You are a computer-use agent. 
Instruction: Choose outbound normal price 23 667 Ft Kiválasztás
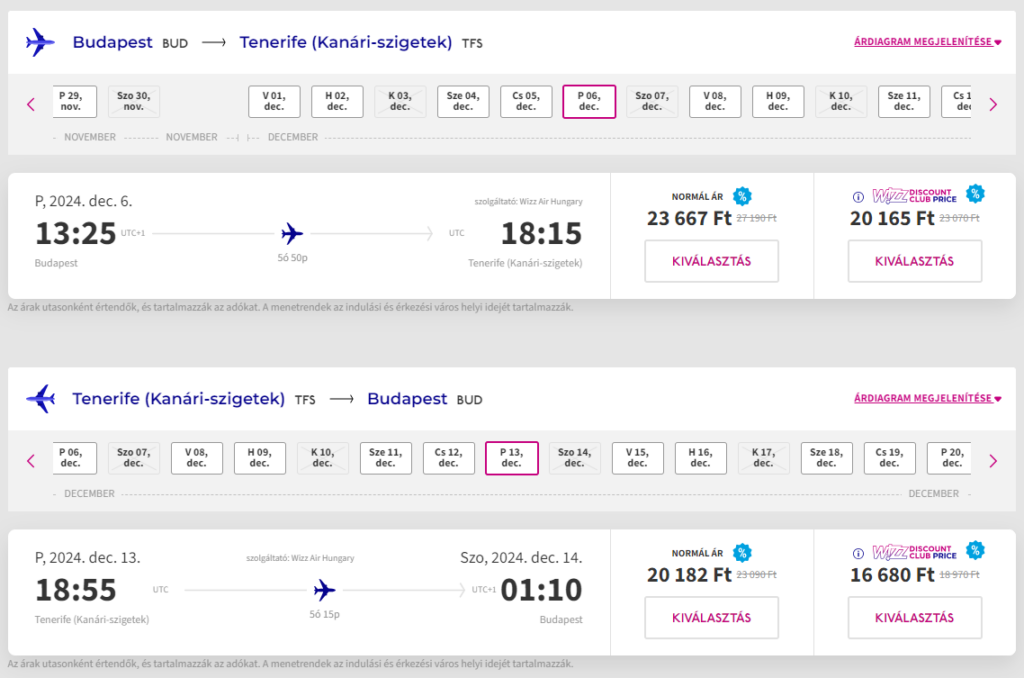tap(712, 261)
